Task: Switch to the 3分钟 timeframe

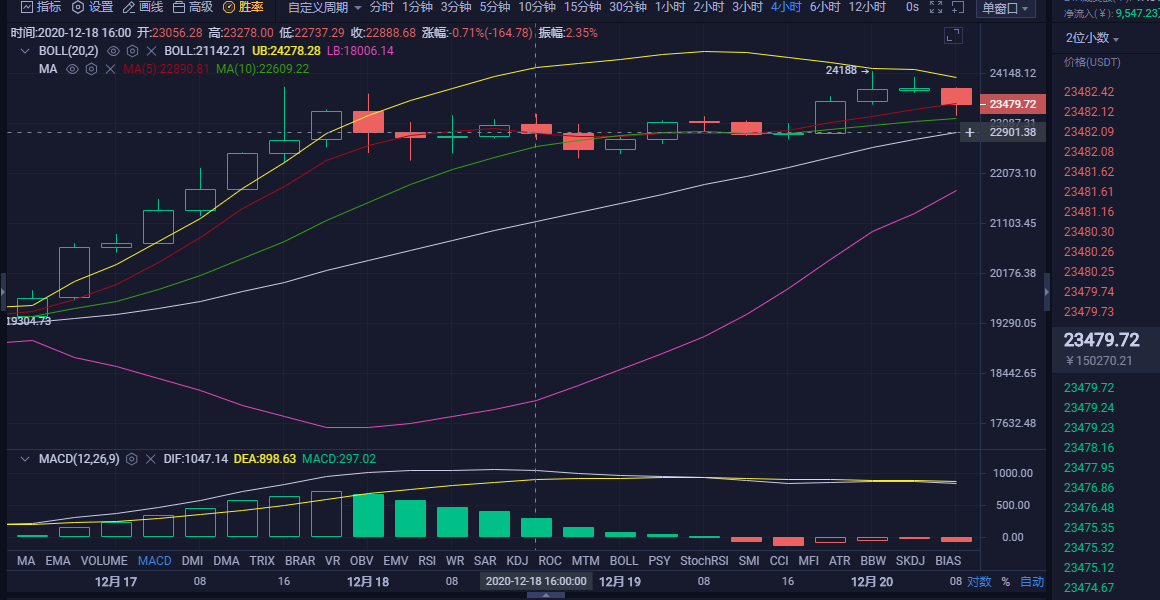Action: tap(456, 7)
